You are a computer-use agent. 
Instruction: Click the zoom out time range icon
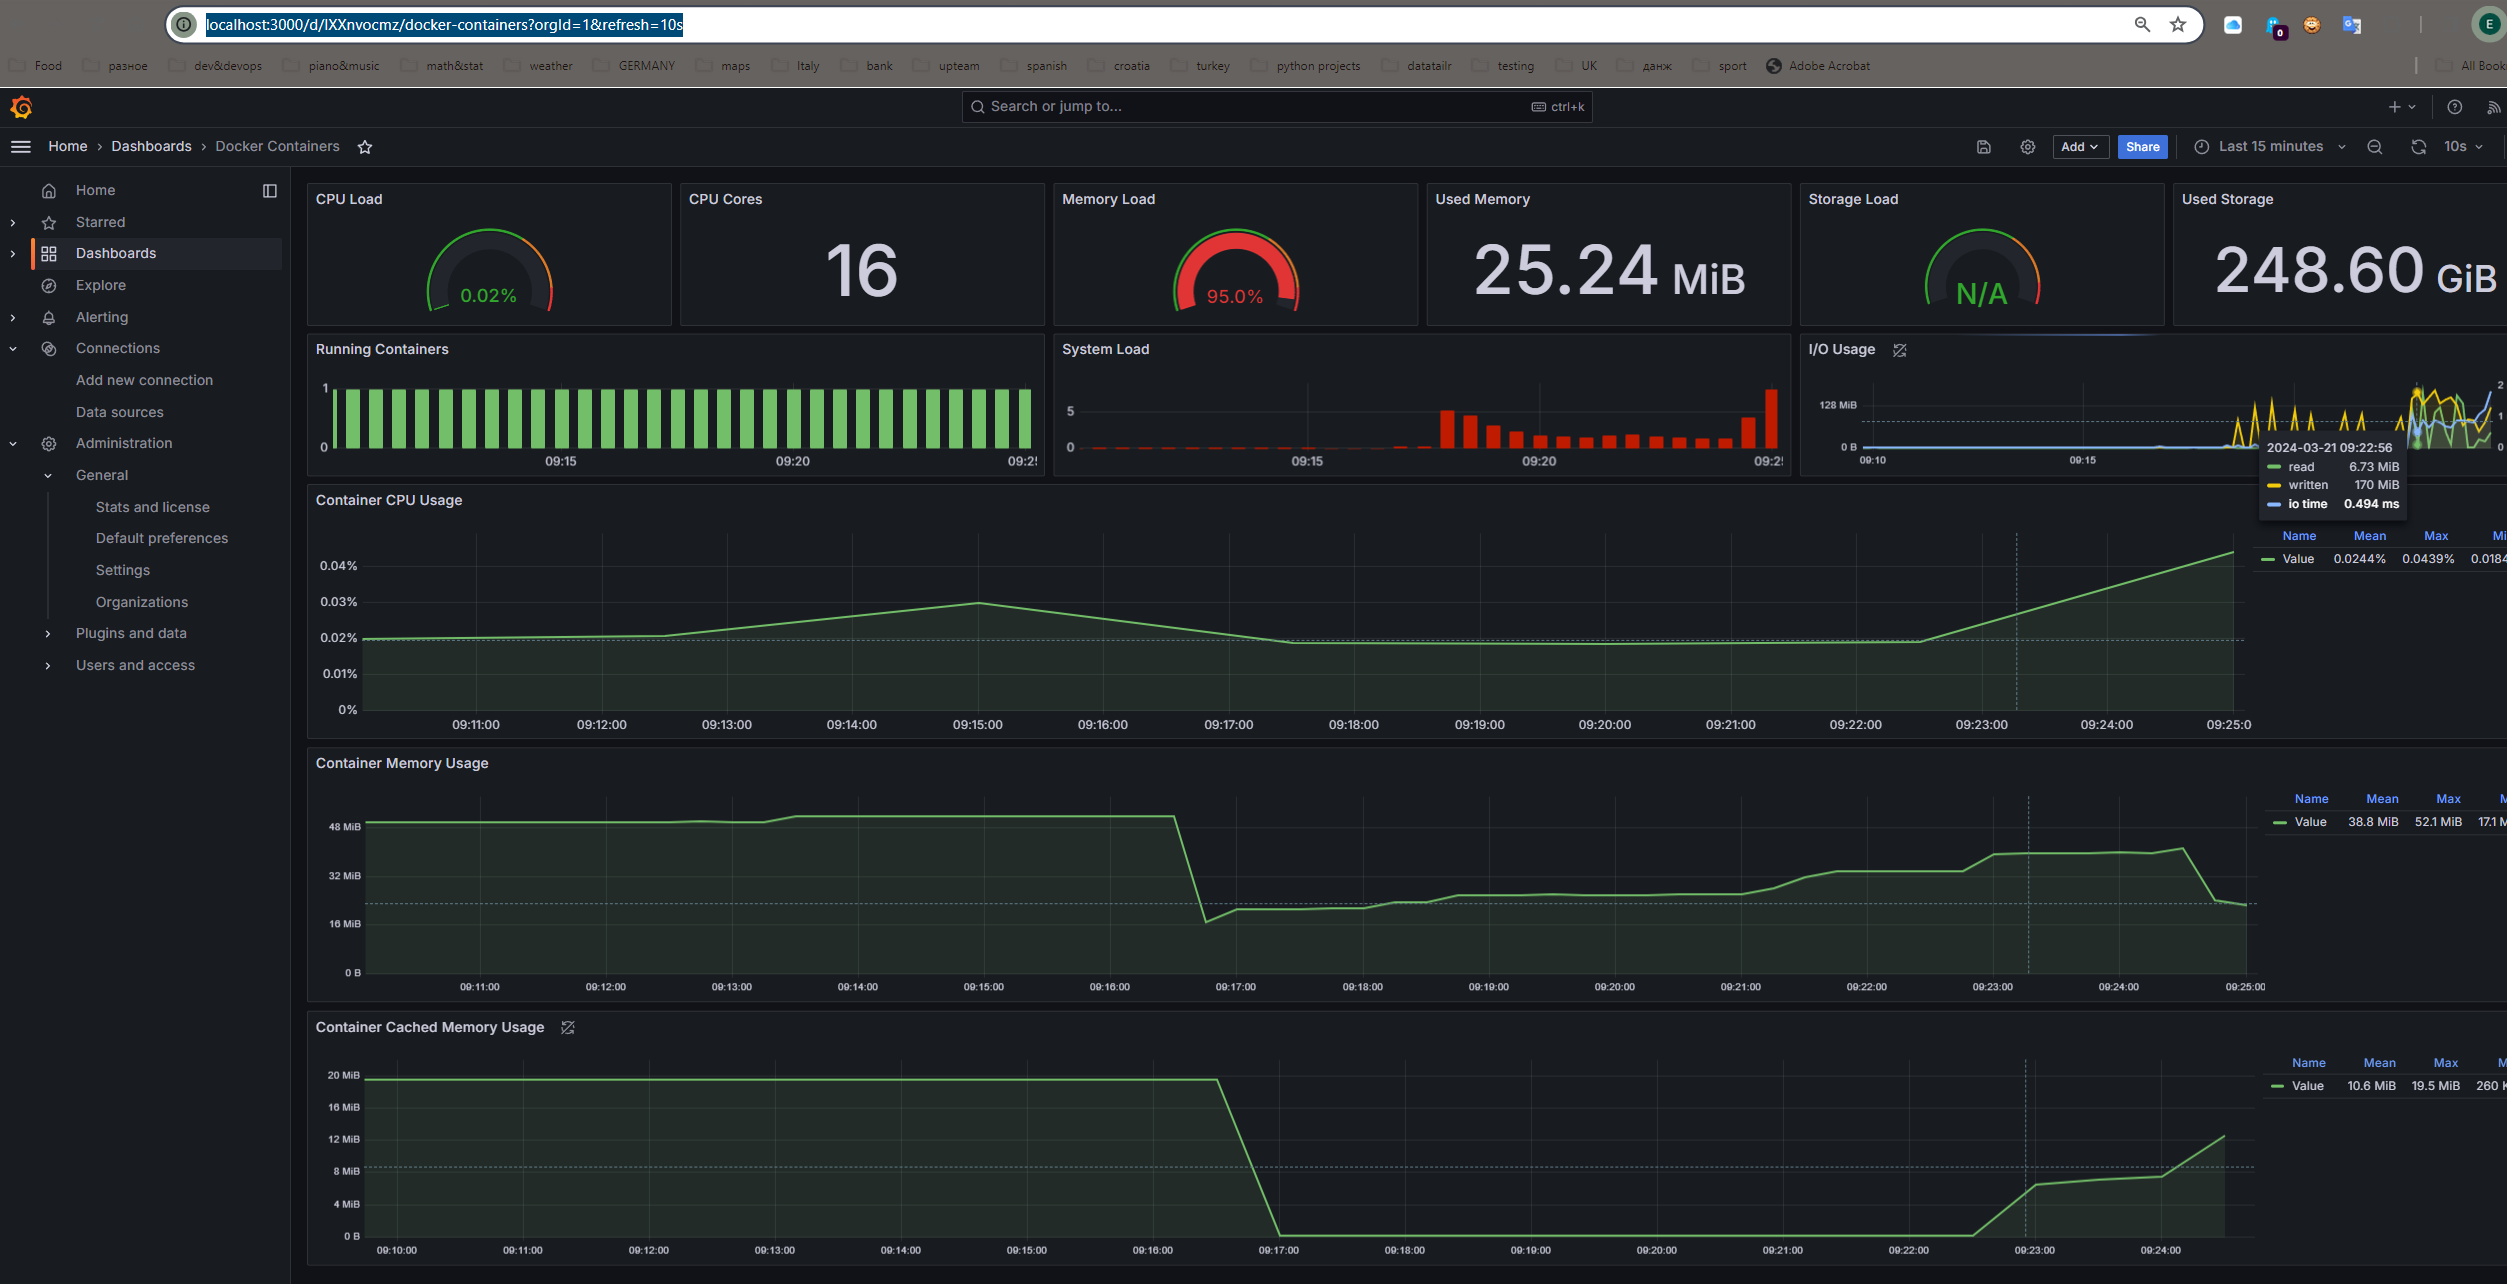tap(2375, 147)
